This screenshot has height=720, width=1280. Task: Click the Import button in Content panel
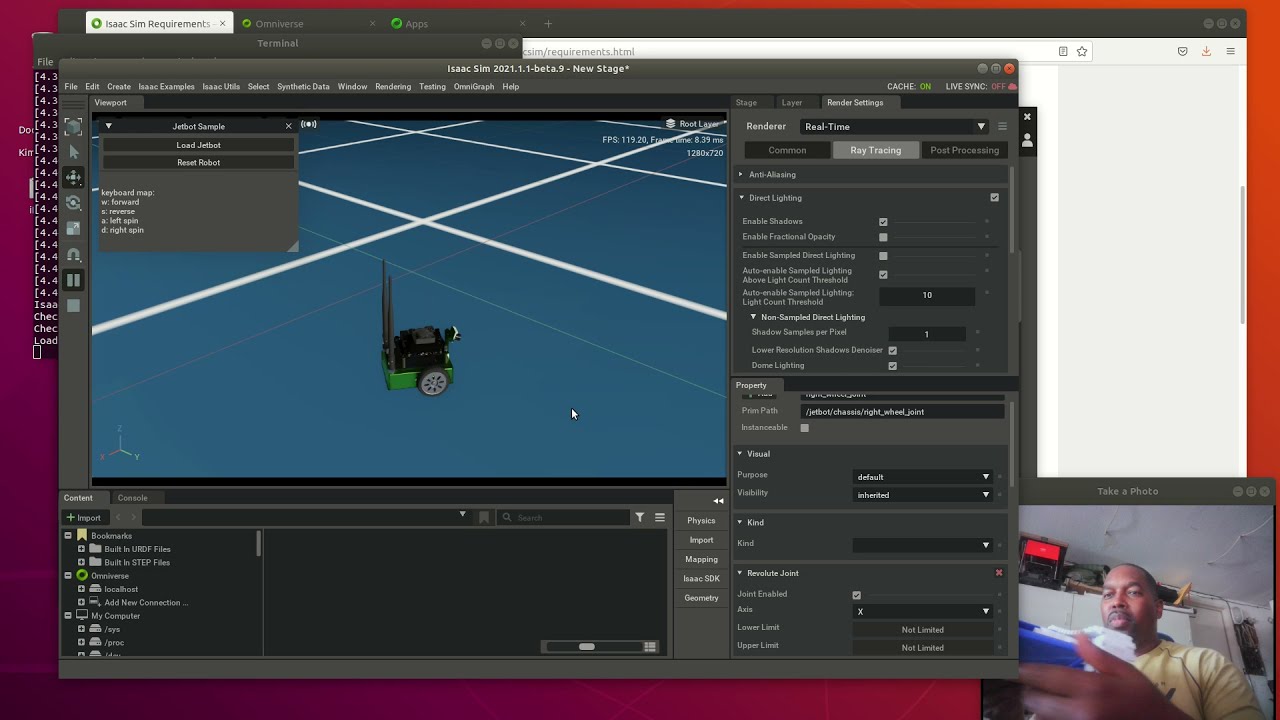[x=83, y=518]
